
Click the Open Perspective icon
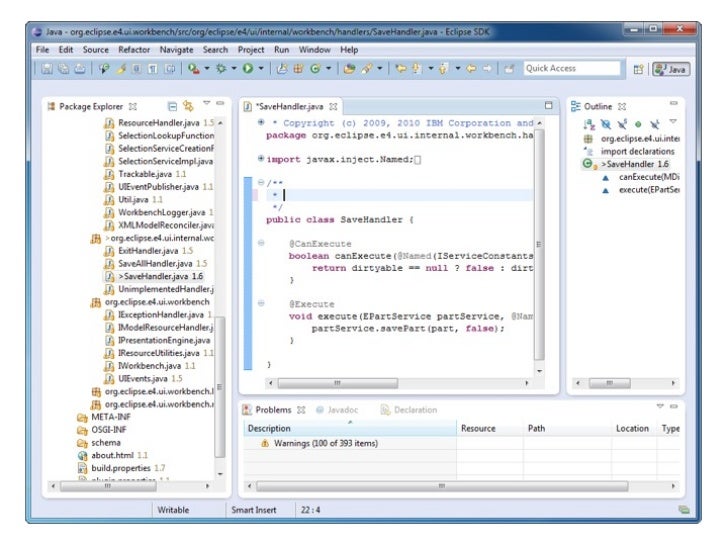tap(638, 69)
